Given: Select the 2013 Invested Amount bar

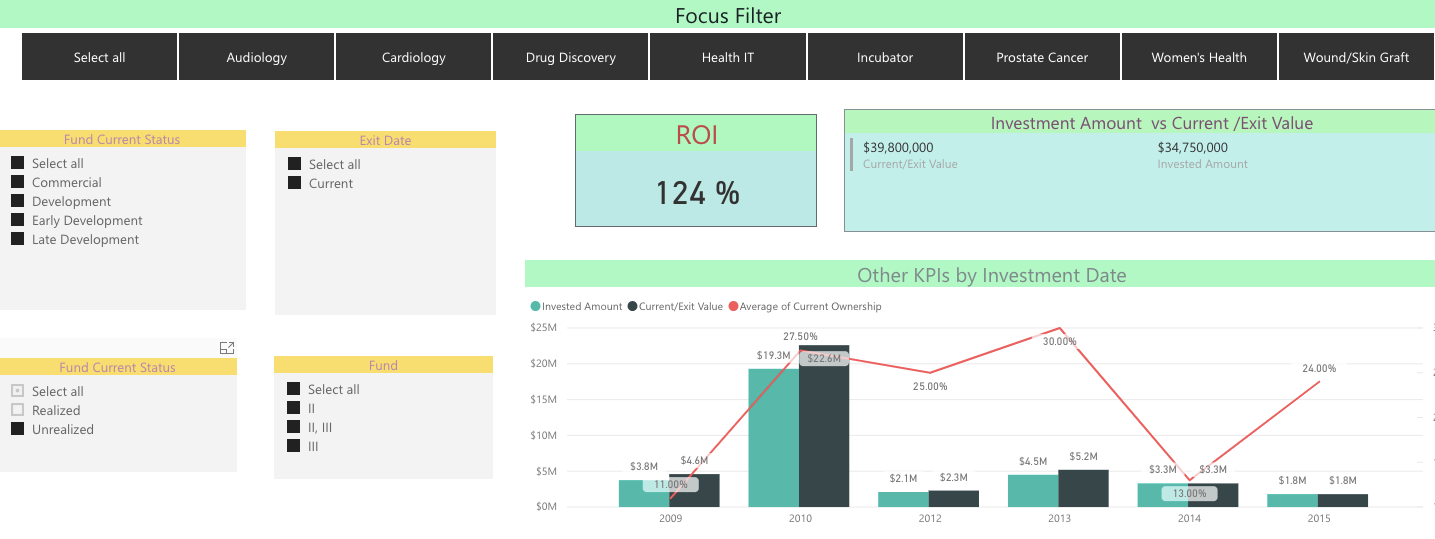Looking at the screenshot, I should point(1033,490).
